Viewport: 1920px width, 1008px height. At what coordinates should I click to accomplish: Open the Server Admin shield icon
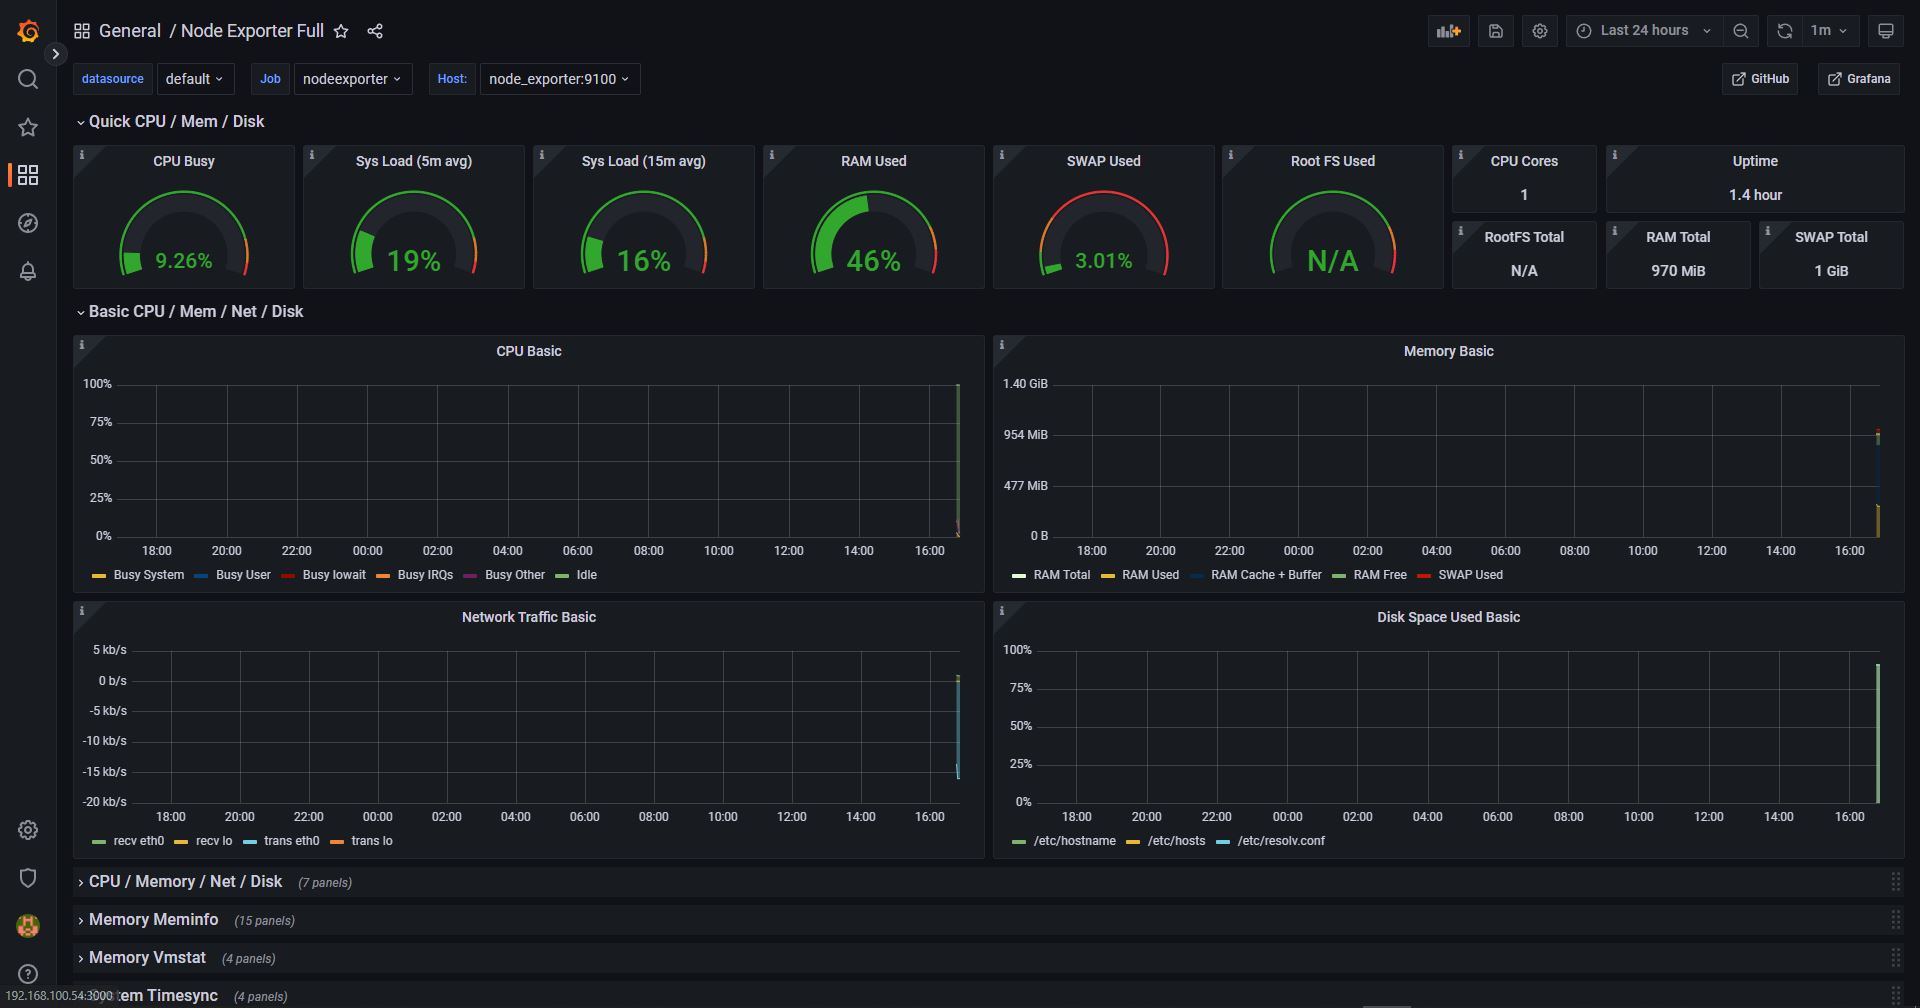click(x=28, y=878)
